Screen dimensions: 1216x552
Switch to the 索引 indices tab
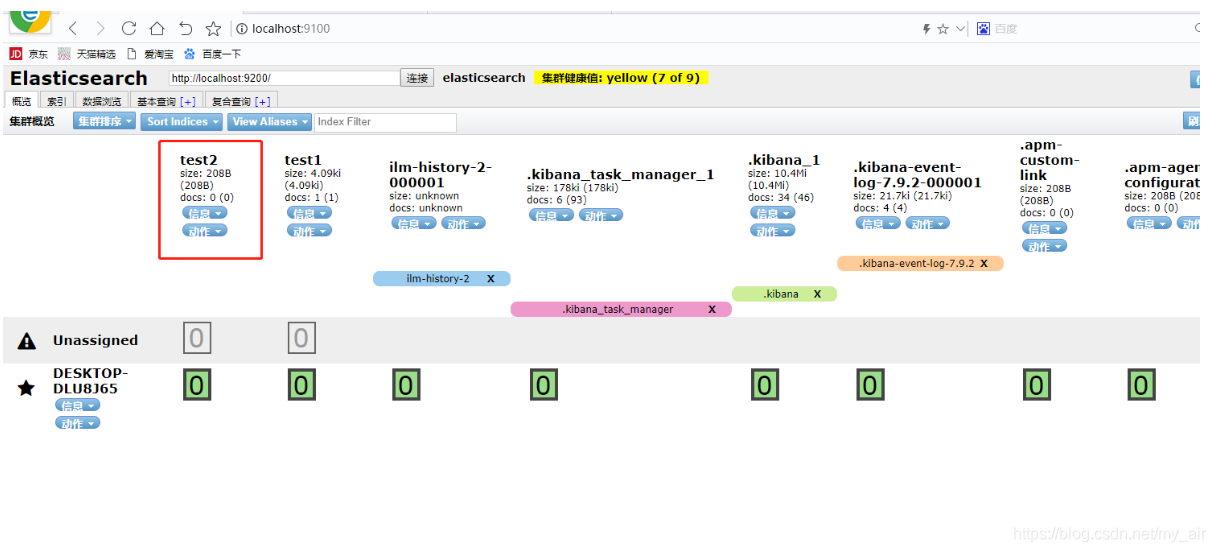(57, 101)
